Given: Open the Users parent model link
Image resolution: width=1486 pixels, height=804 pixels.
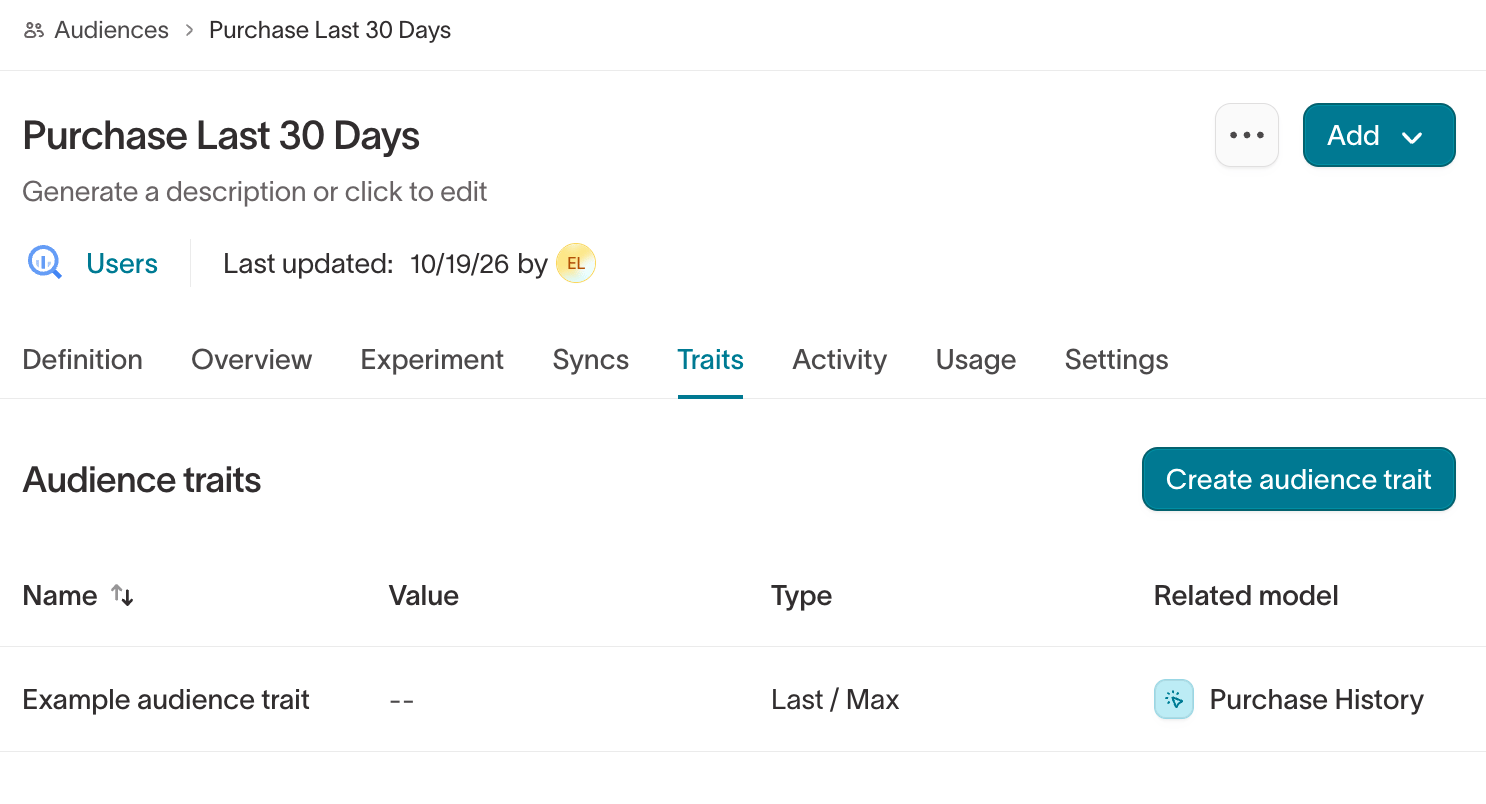Looking at the screenshot, I should tap(122, 264).
